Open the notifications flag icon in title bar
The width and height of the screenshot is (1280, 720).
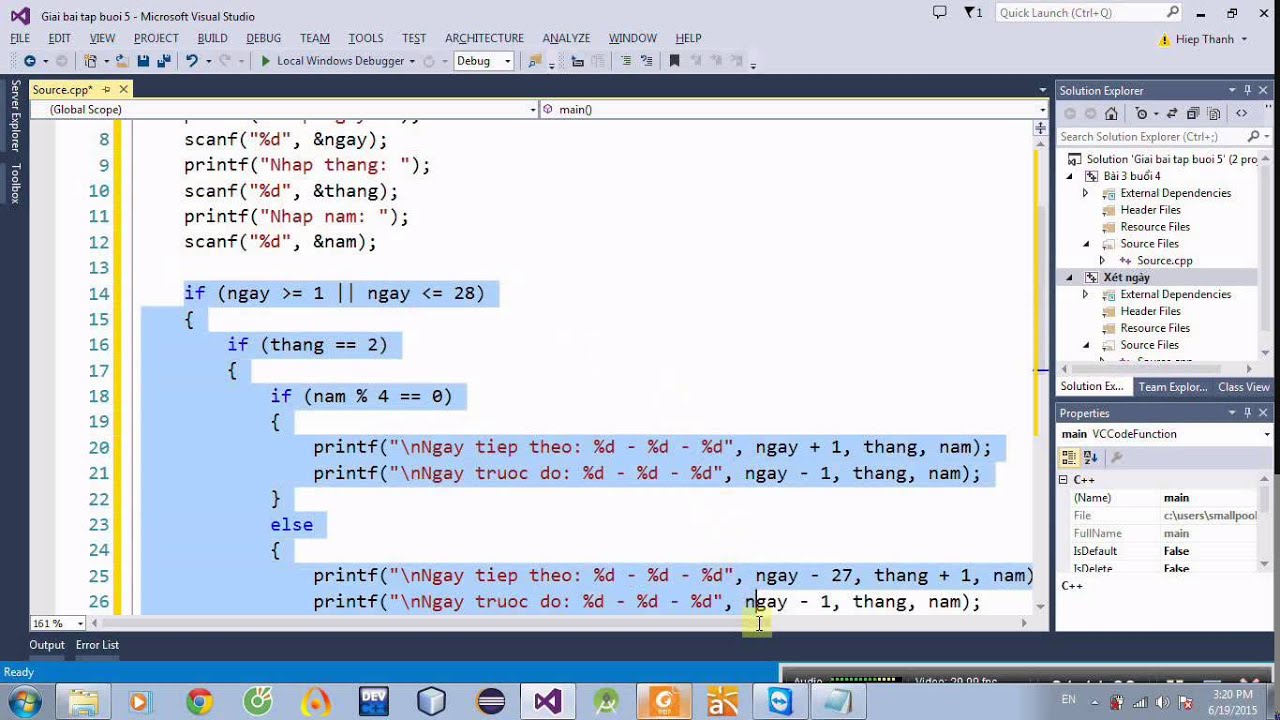pos(973,13)
